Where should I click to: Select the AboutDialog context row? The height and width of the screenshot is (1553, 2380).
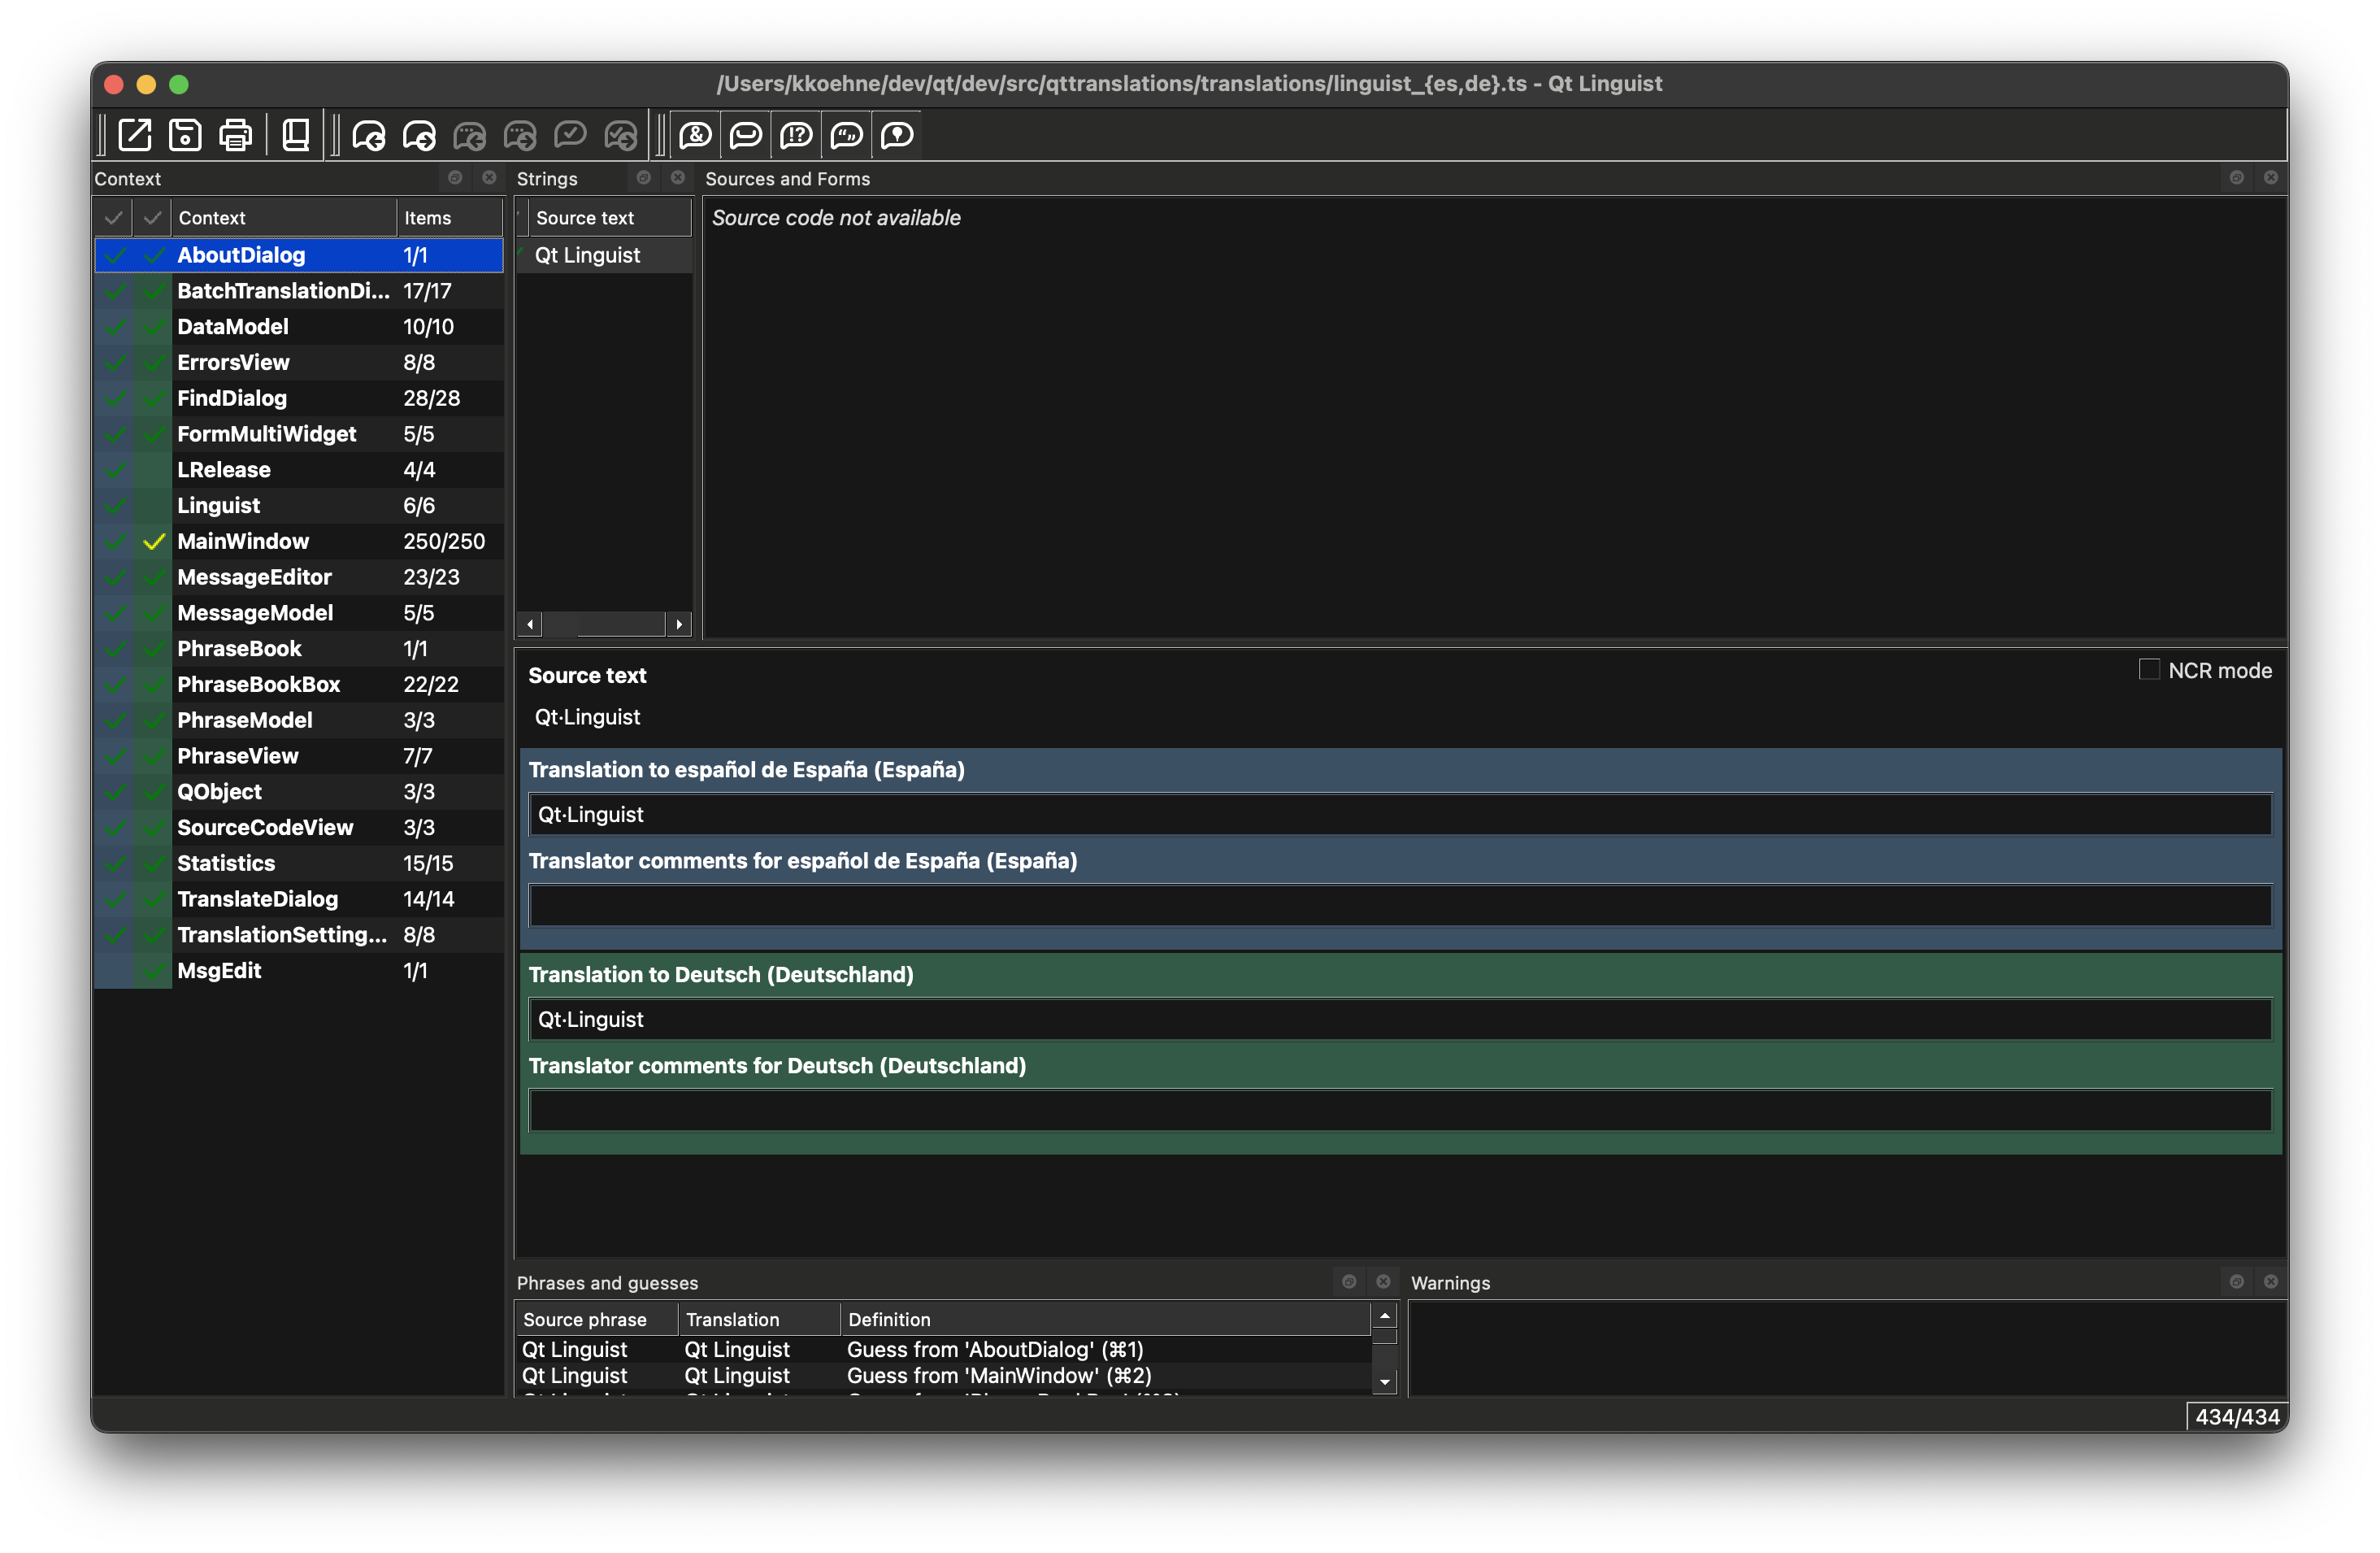[x=299, y=255]
